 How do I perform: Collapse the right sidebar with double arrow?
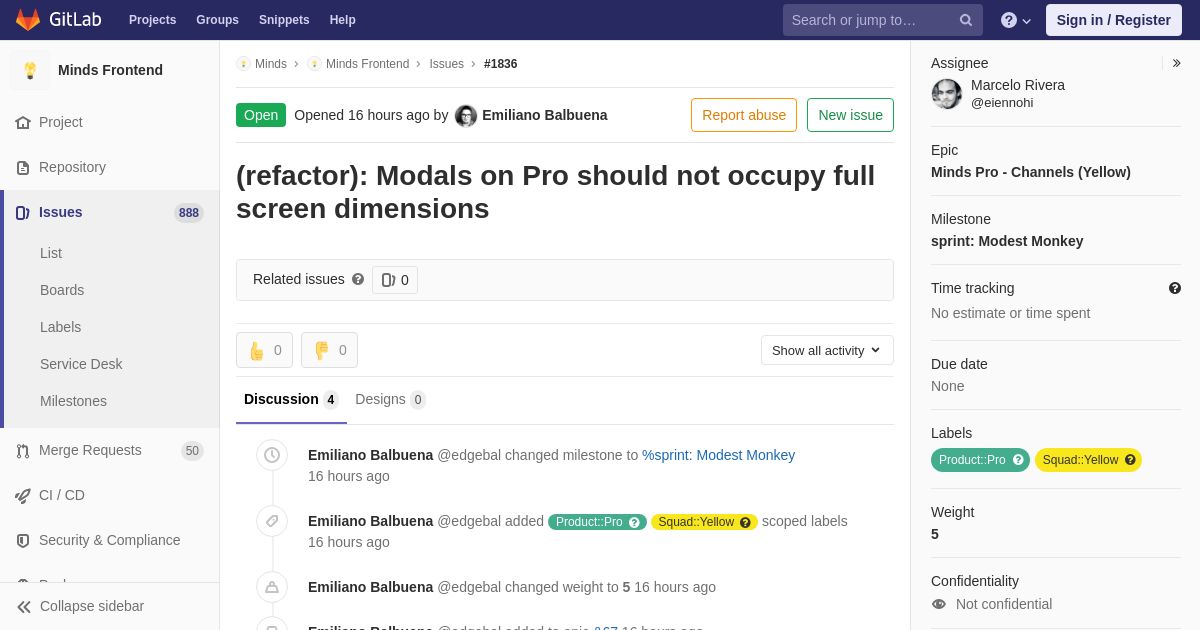coord(1176,63)
